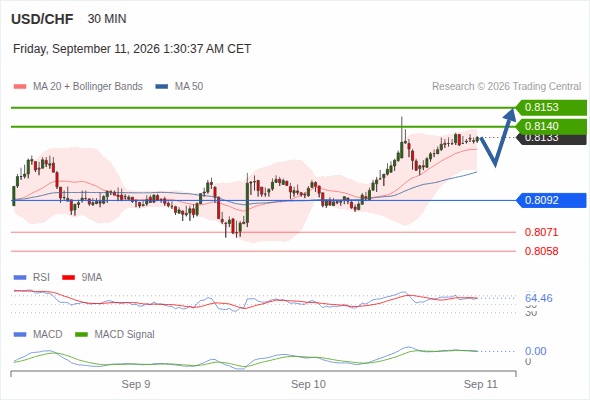Click the 64.46 RSI value label
Image resolution: width=590 pixels, height=400 pixels.
(539, 298)
